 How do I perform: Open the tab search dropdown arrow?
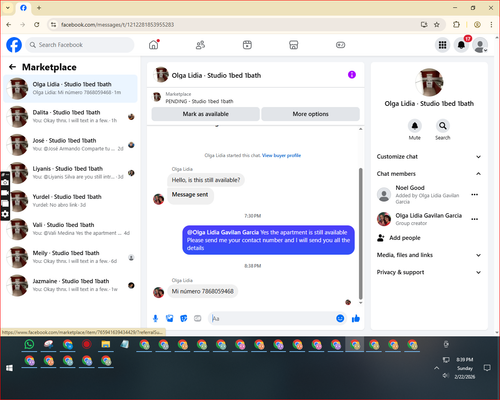click(x=8, y=8)
